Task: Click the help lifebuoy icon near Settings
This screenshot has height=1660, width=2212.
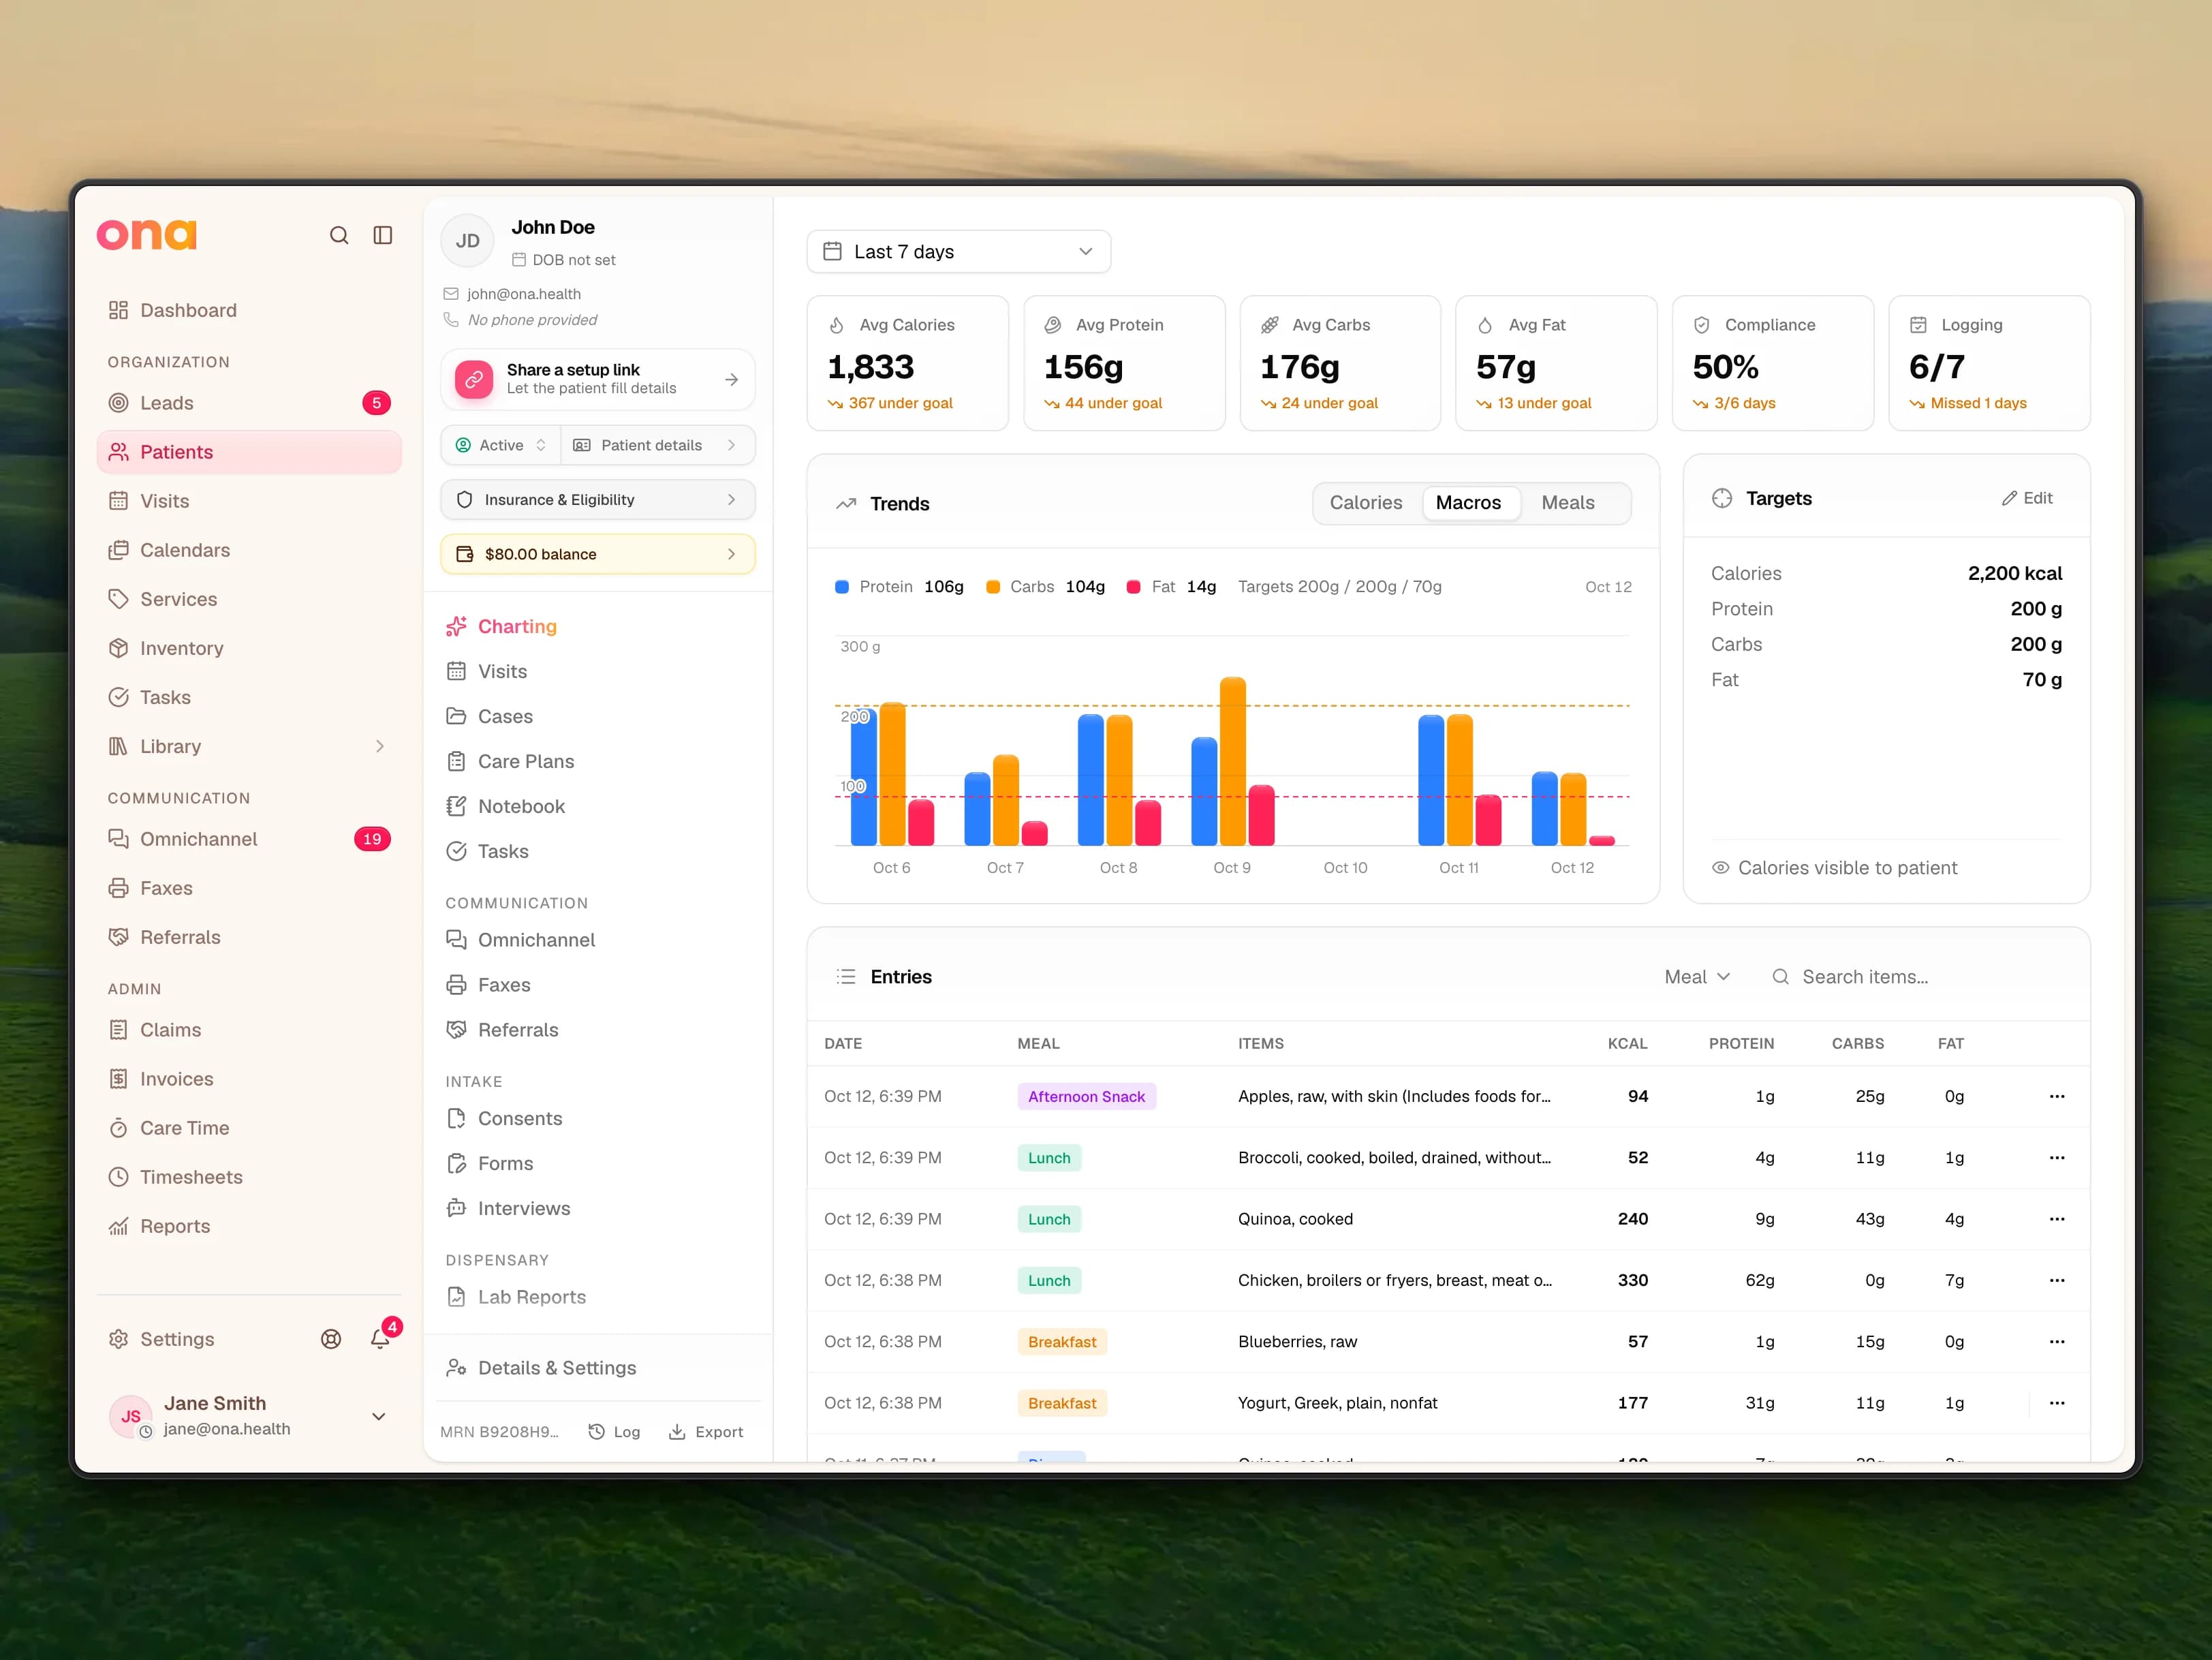Action: click(x=331, y=1339)
